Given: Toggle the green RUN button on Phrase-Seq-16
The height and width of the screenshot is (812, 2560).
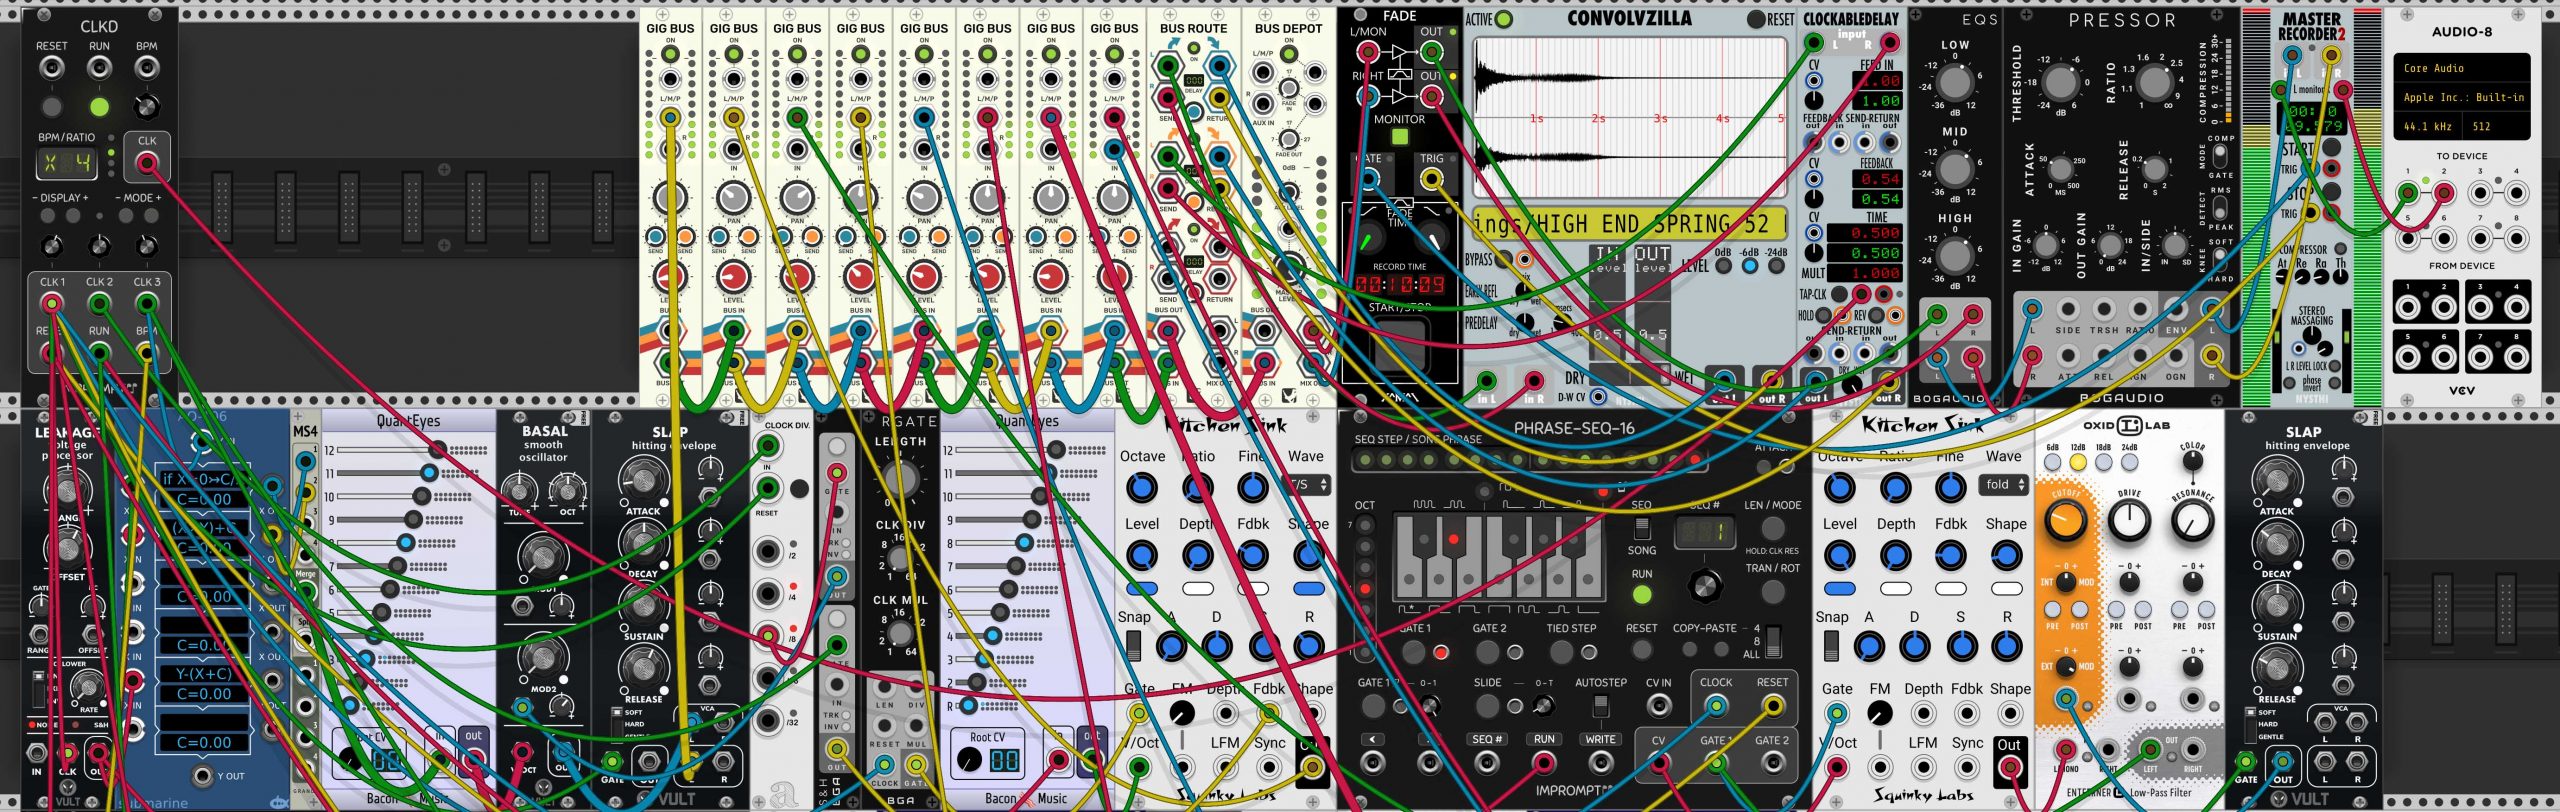Looking at the screenshot, I should tap(1641, 594).
